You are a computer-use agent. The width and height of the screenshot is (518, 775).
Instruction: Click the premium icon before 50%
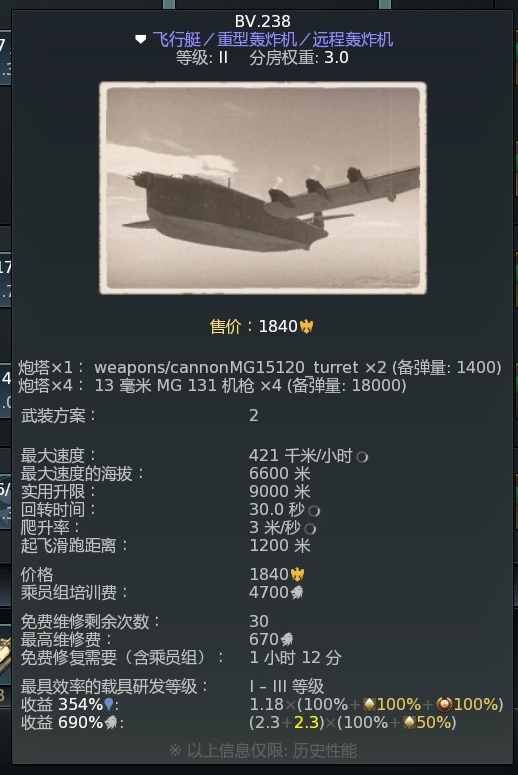409,723
